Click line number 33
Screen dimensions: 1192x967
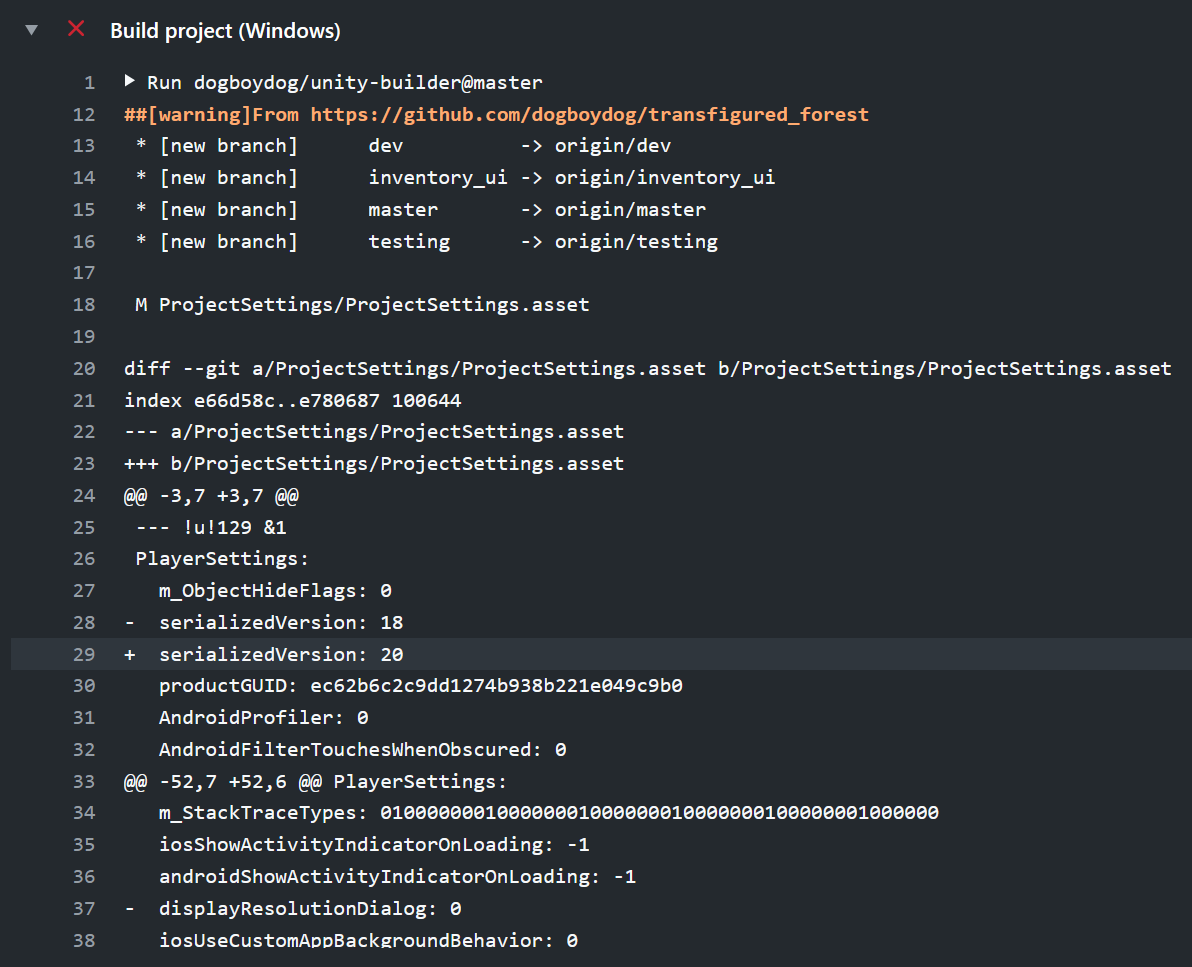click(84, 782)
